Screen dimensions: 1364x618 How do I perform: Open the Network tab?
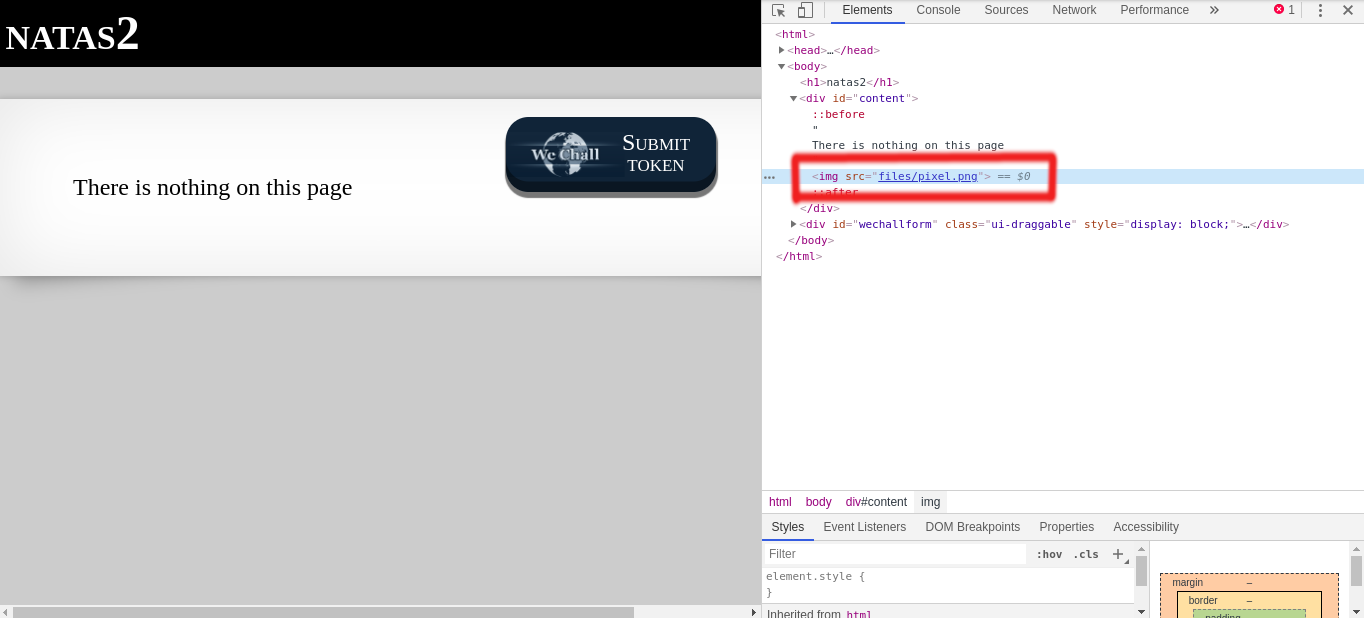click(x=1074, y=10)
